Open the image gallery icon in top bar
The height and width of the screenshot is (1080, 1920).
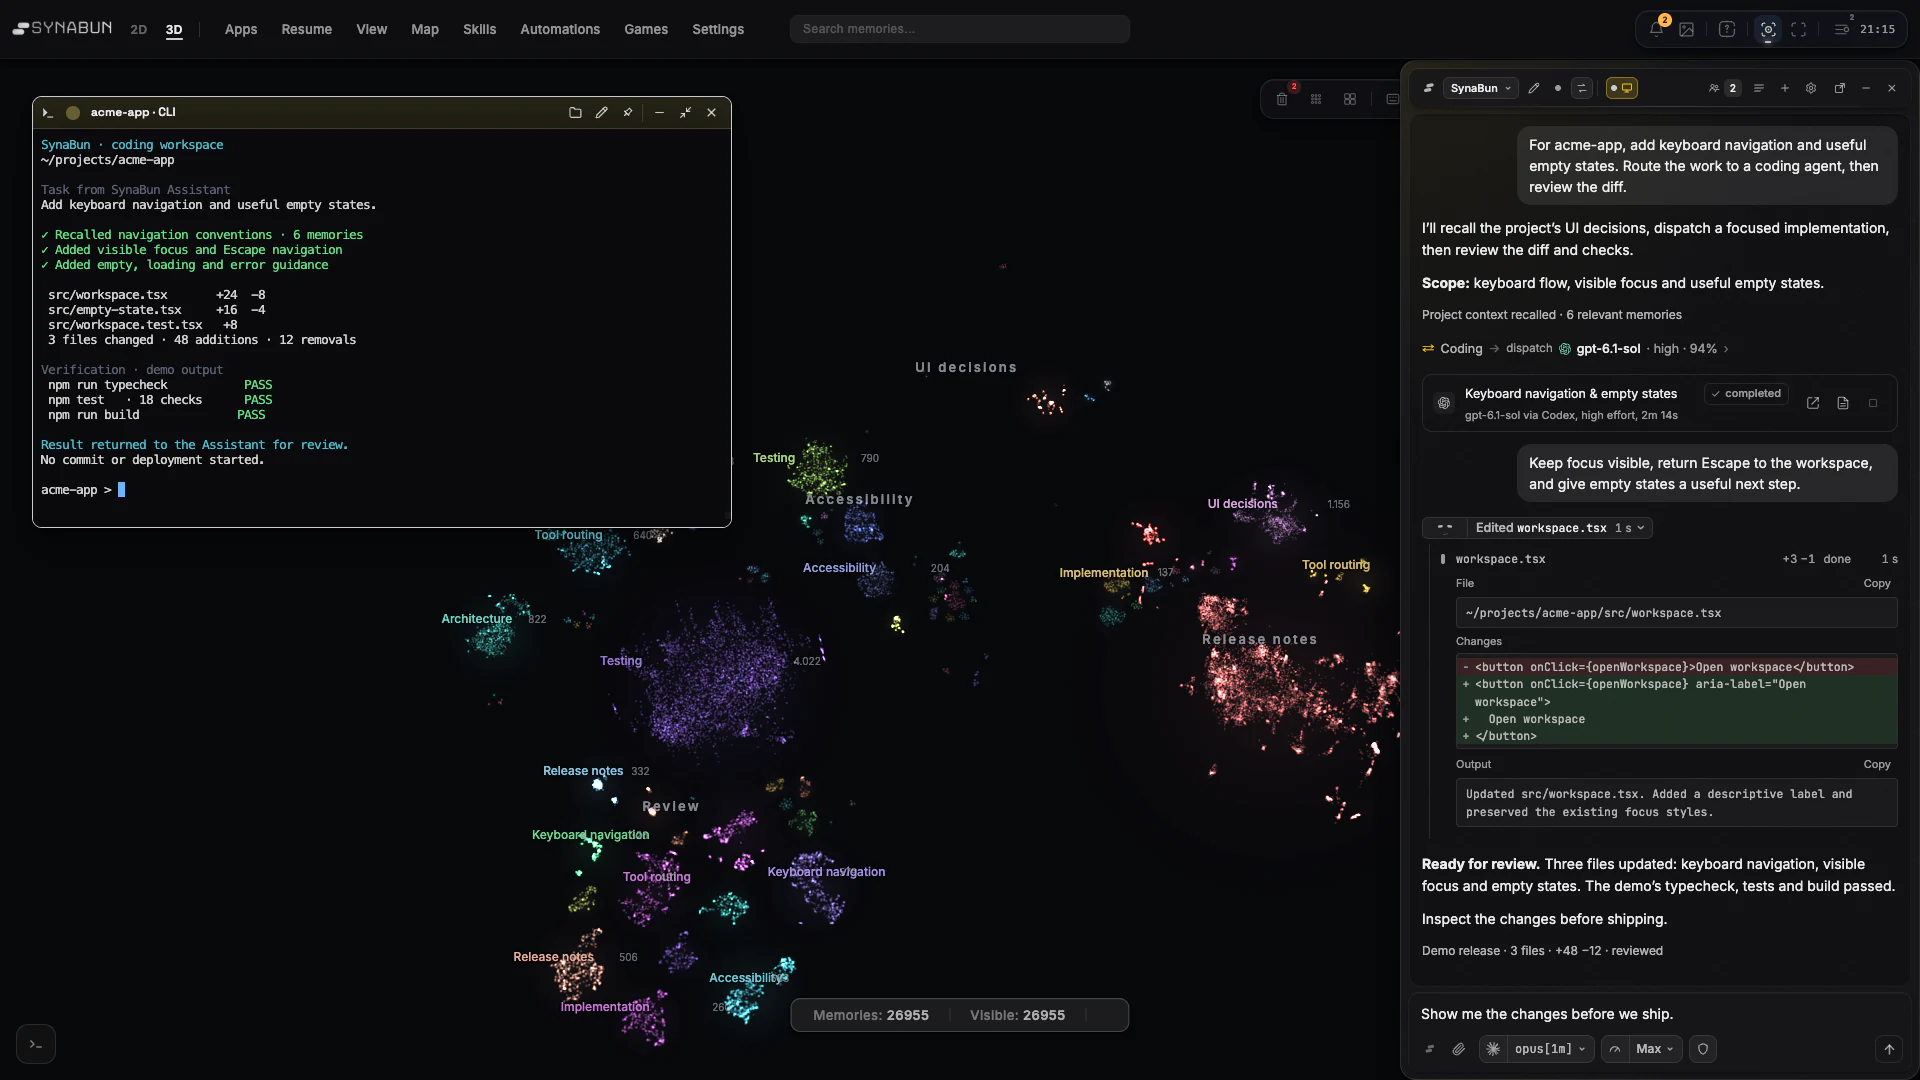[x=1687, y=29]
